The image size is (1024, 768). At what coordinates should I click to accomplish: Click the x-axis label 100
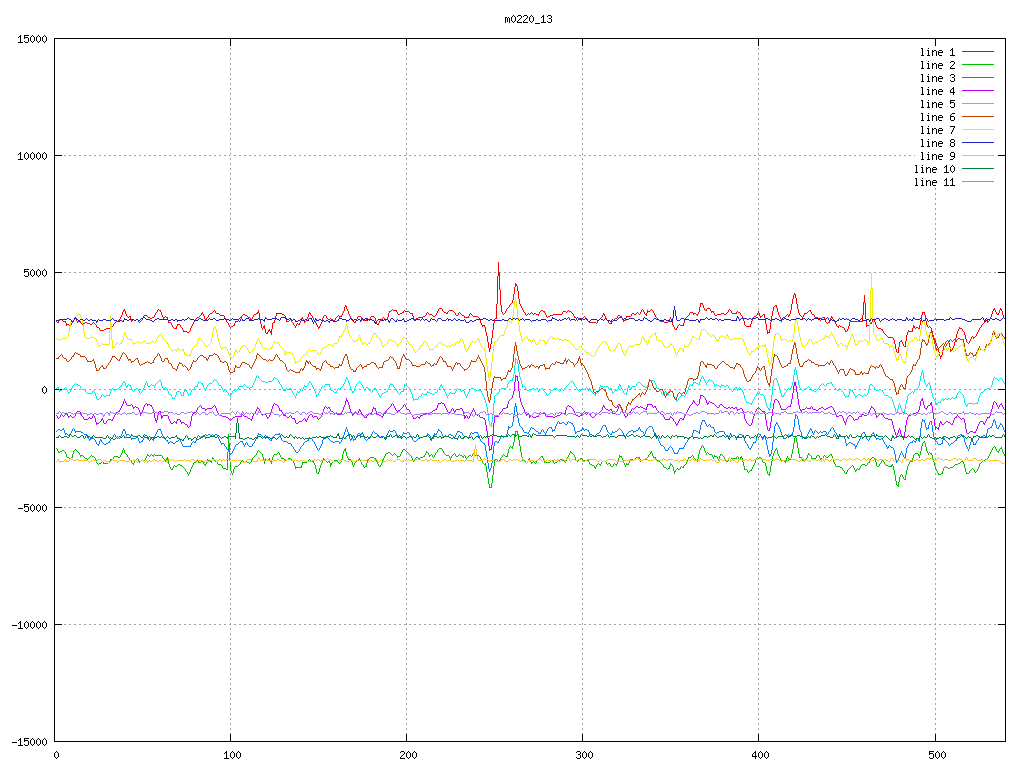point(232,756)
